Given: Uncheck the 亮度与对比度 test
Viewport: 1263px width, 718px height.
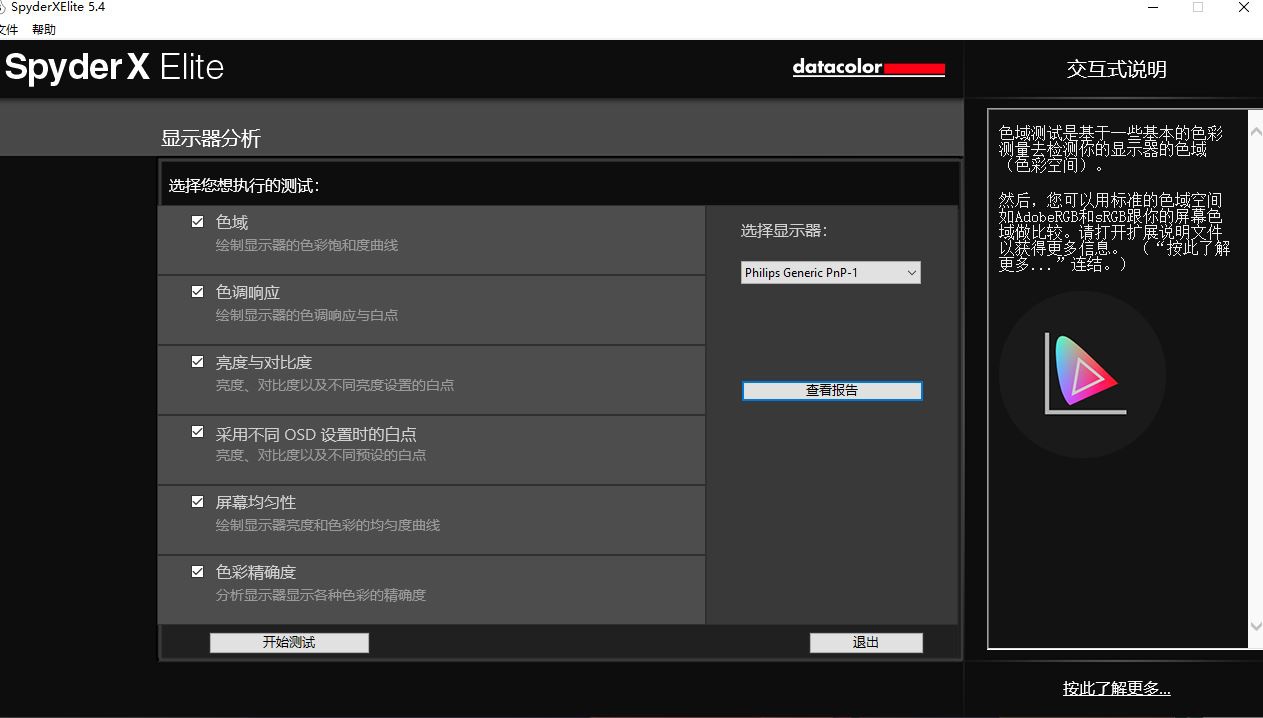Looking at the screenshot, I should 198,362.
